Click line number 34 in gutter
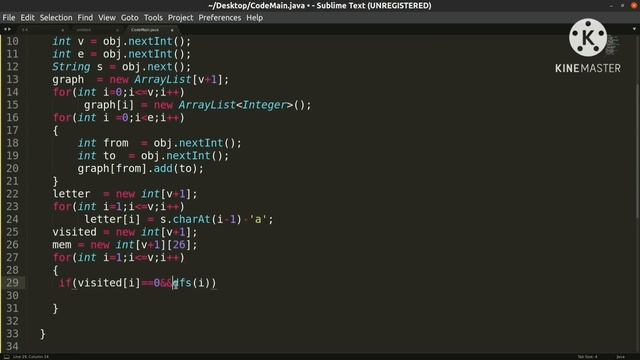Screen dimensions: 640x360 coord(12,346)
